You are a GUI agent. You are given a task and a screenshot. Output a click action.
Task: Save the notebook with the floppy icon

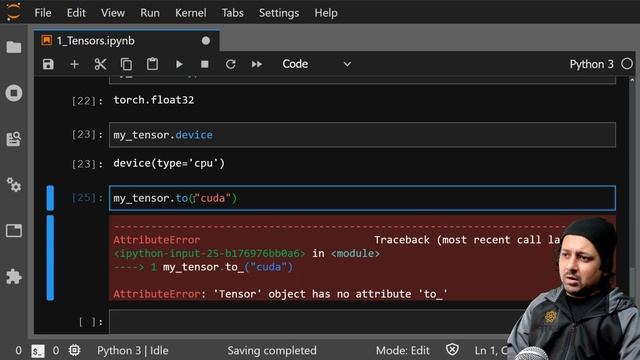click(x=48, y=64)
